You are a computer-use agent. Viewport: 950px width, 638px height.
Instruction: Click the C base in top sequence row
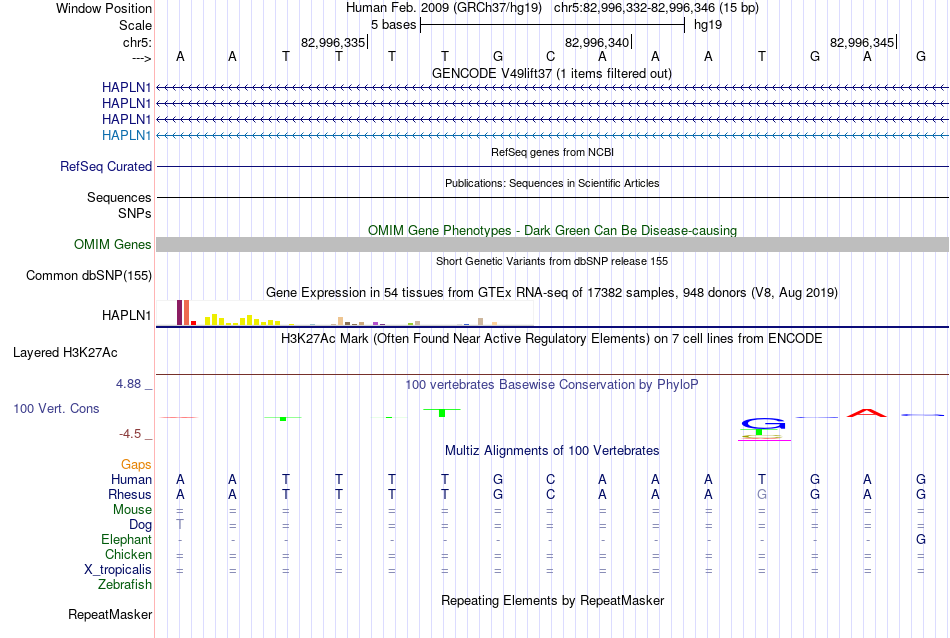click(550, 56)
